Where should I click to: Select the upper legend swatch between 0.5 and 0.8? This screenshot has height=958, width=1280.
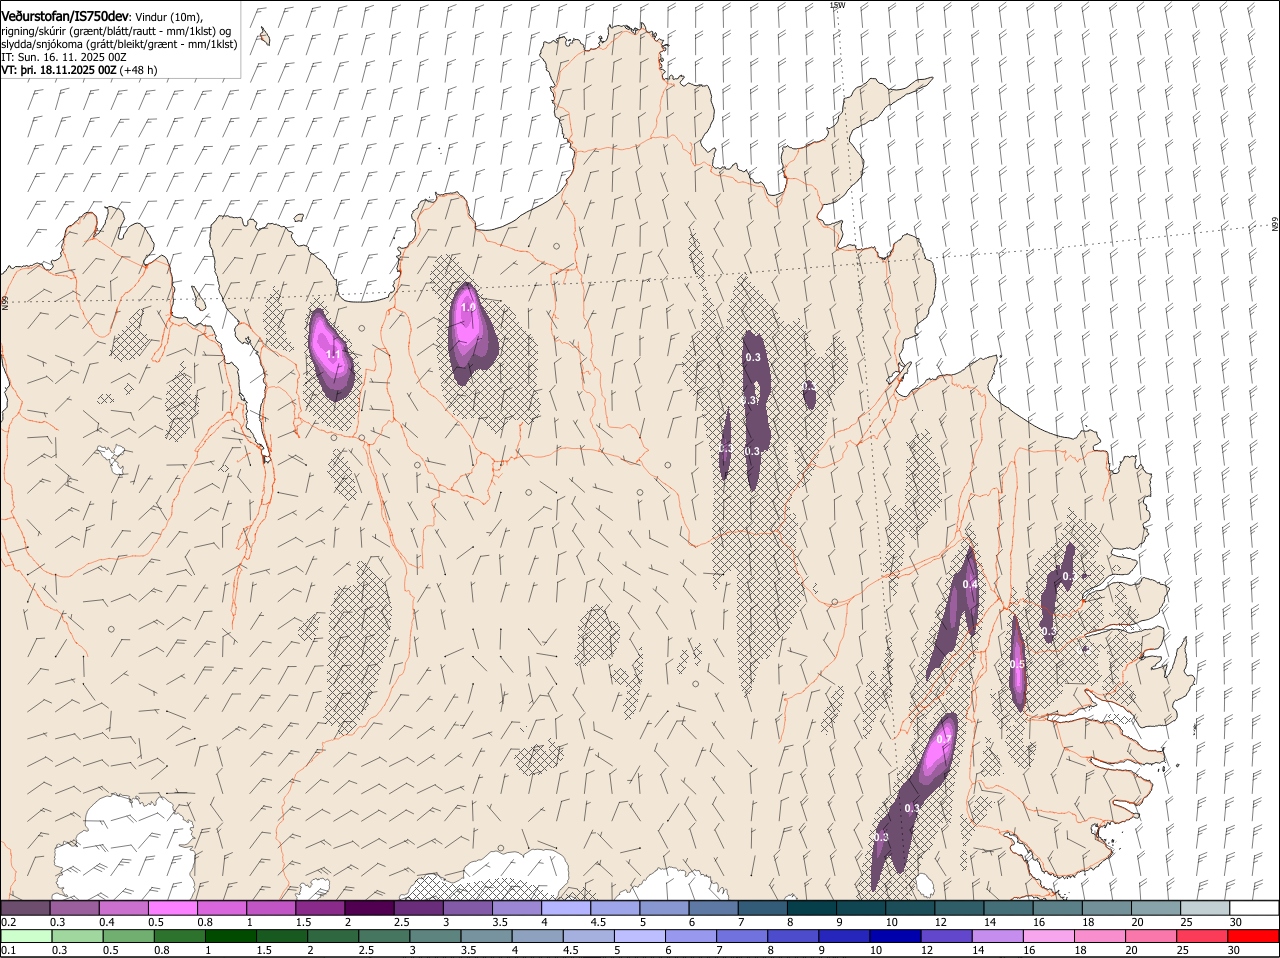[174, 908]
